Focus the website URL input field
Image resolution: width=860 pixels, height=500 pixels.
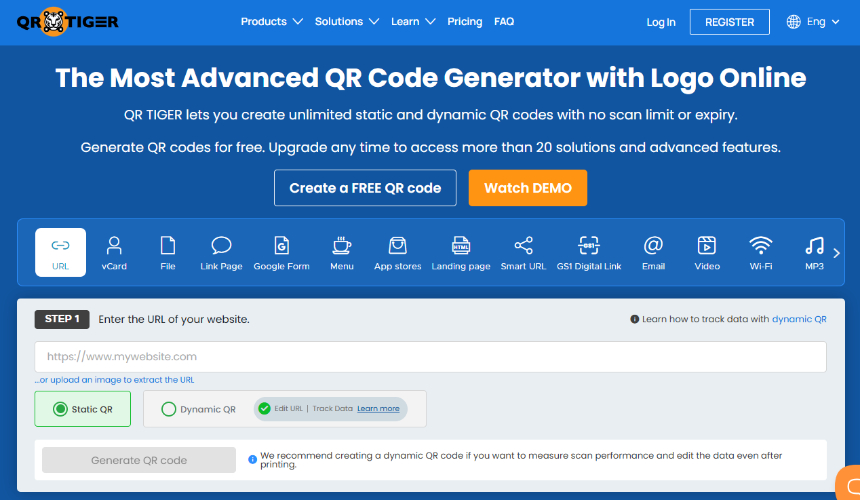point(431,357)
